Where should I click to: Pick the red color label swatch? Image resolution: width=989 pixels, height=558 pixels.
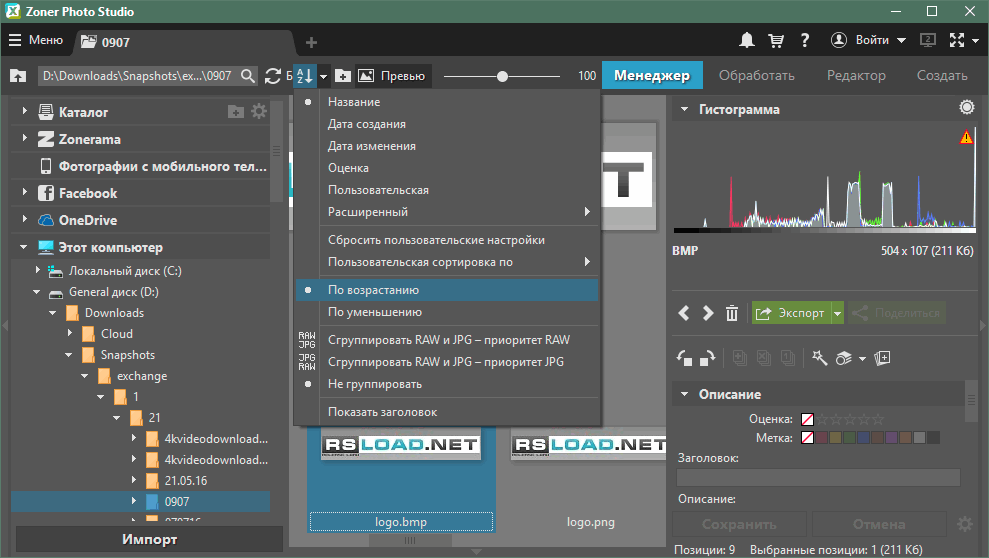click(x=821, y=438)
